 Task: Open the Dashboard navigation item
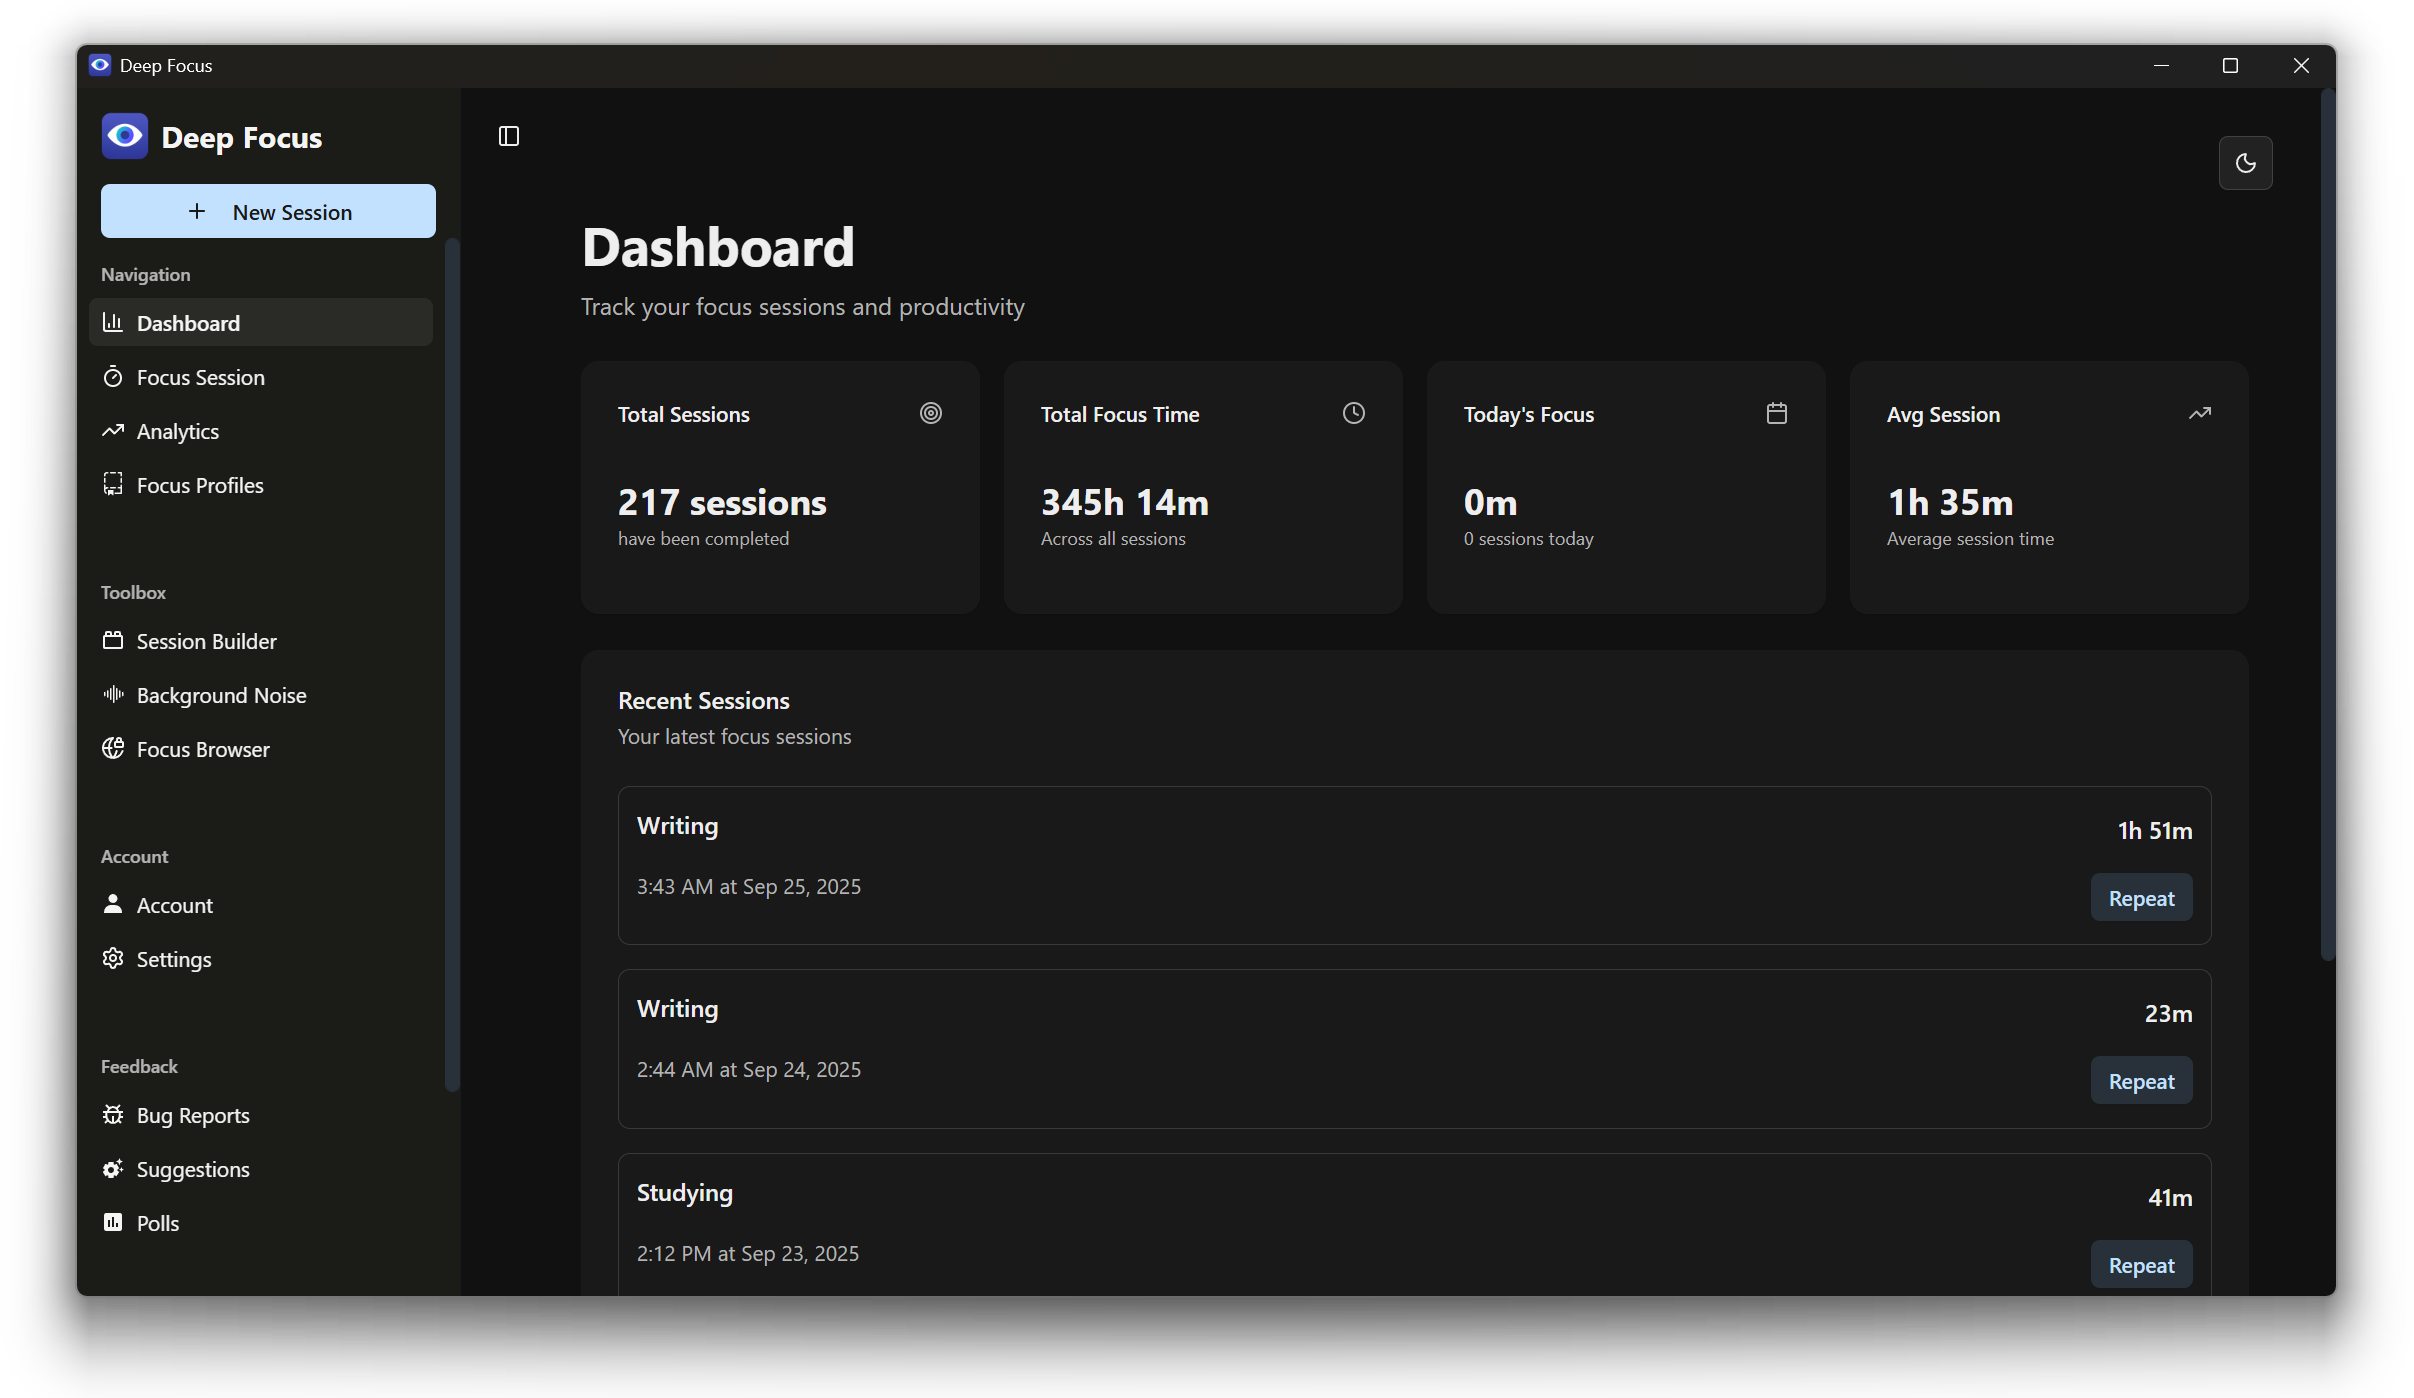(261, 322)
